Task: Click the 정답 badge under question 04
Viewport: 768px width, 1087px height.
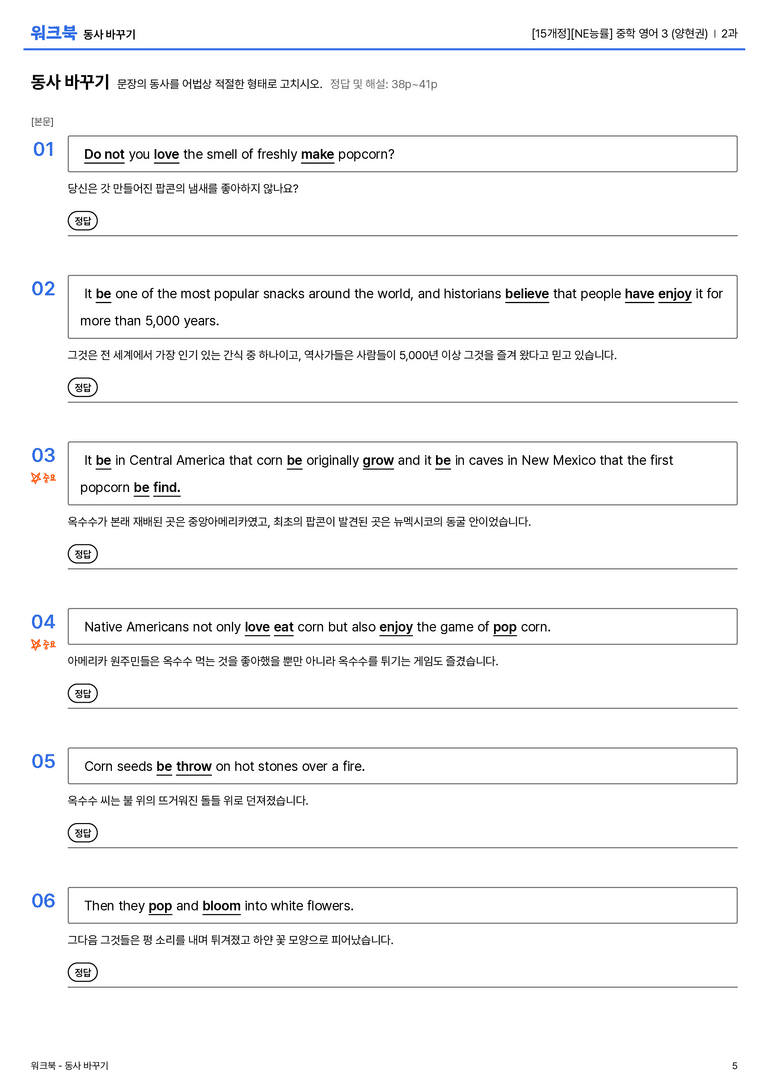Action: pos(82,693)
